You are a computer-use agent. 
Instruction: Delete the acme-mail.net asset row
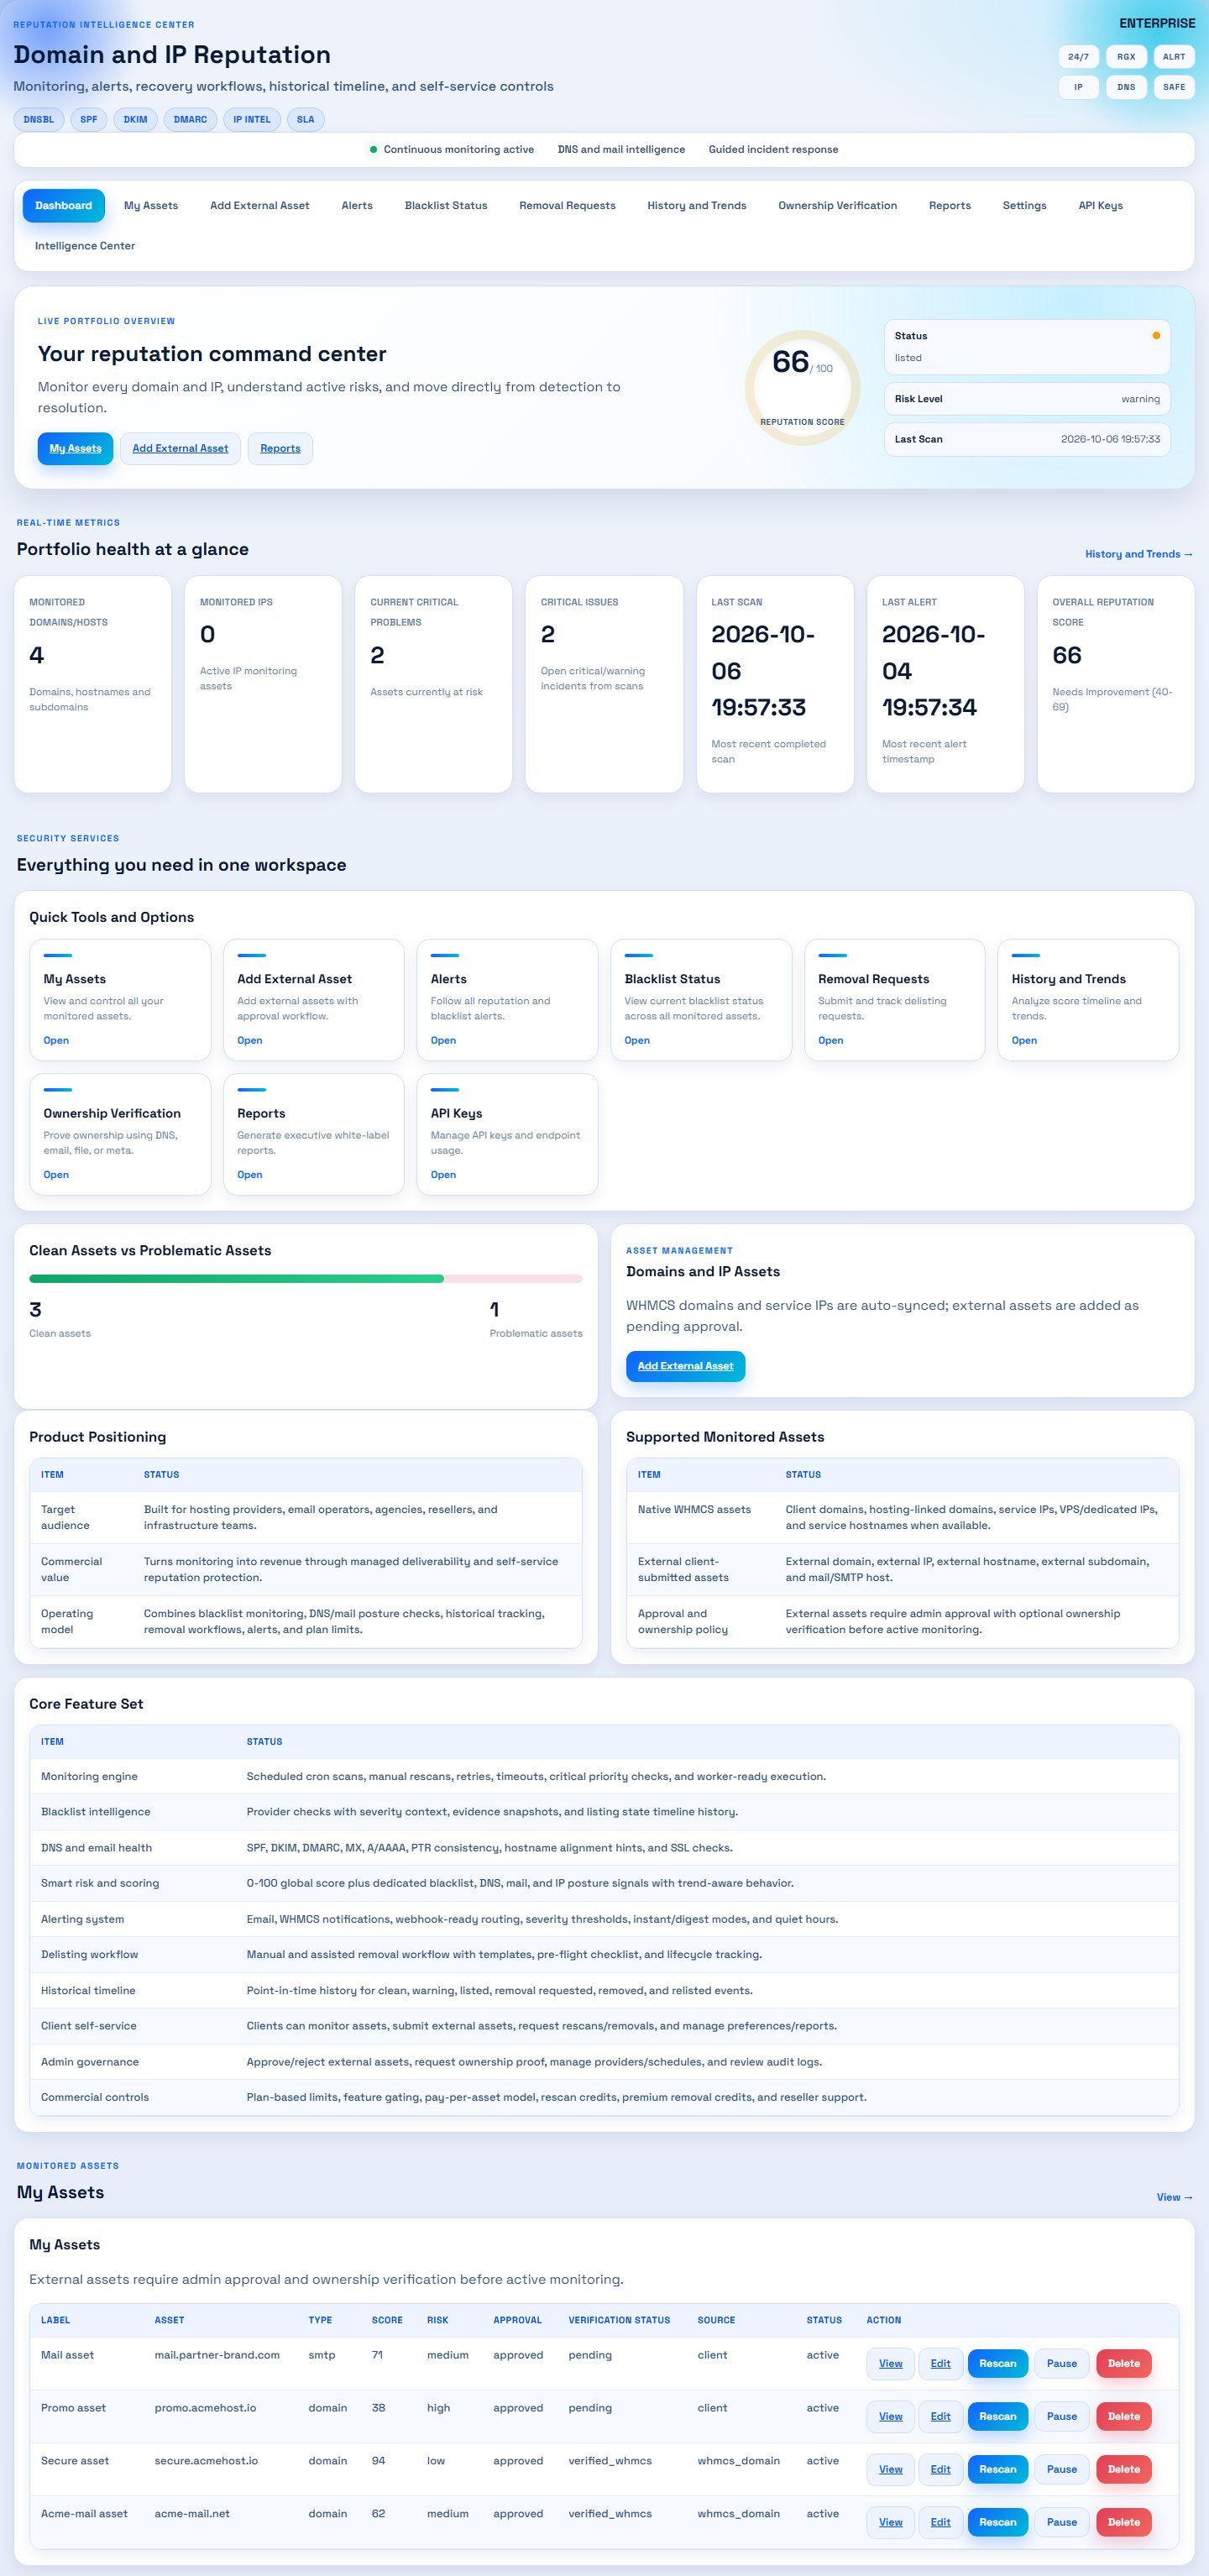click(x=1123, y=2522)
